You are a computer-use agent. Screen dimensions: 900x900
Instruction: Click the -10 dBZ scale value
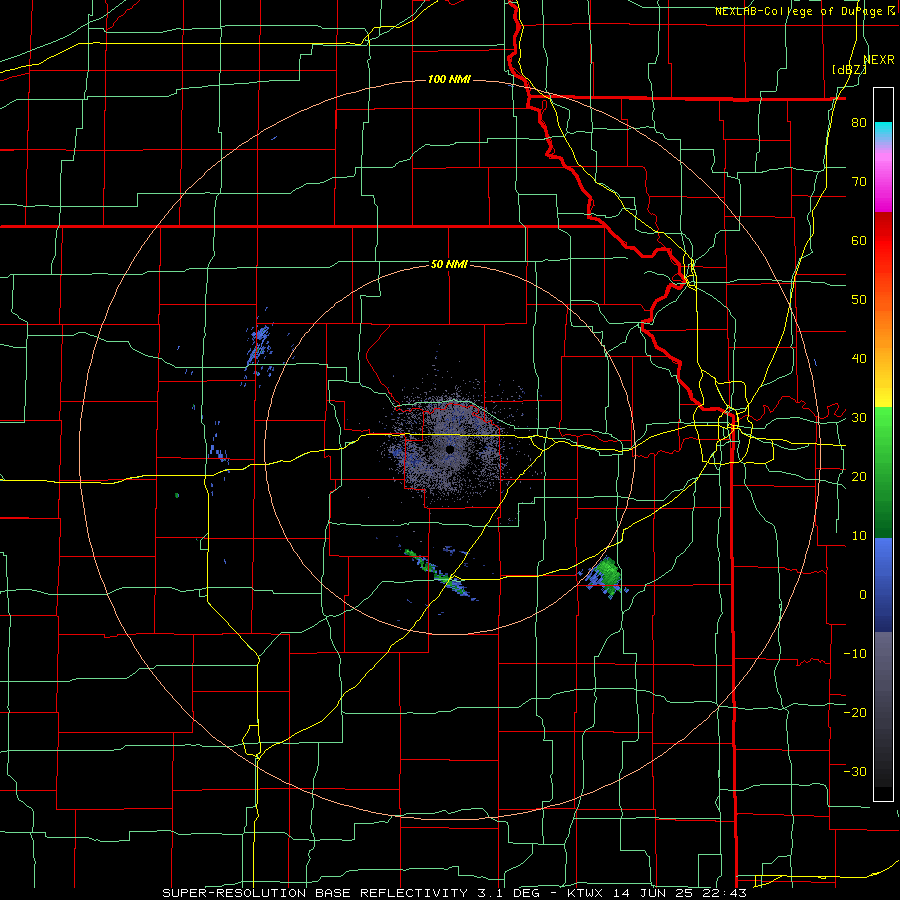pyautogui.click(x=855, y=654)
